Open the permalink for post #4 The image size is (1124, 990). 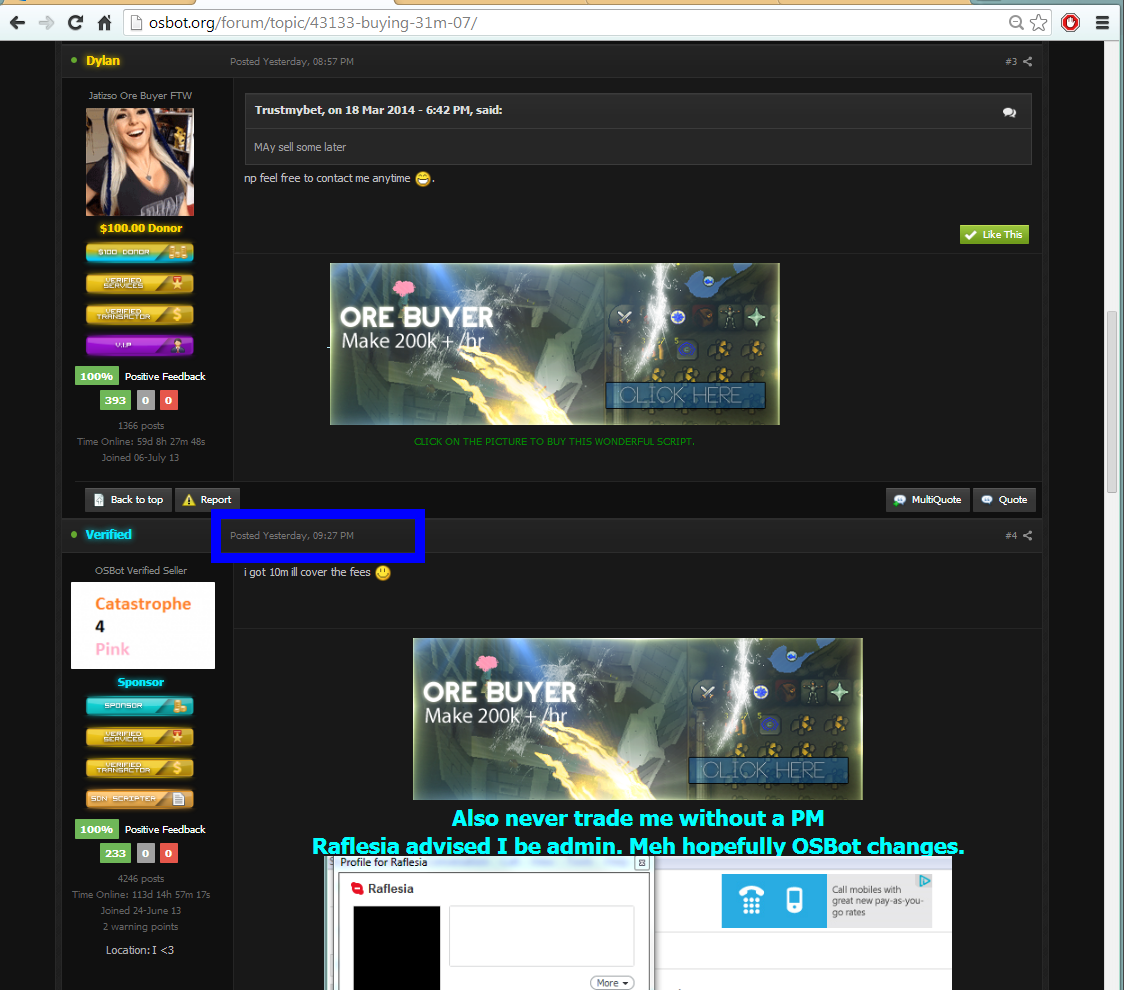click(1011, 536)
